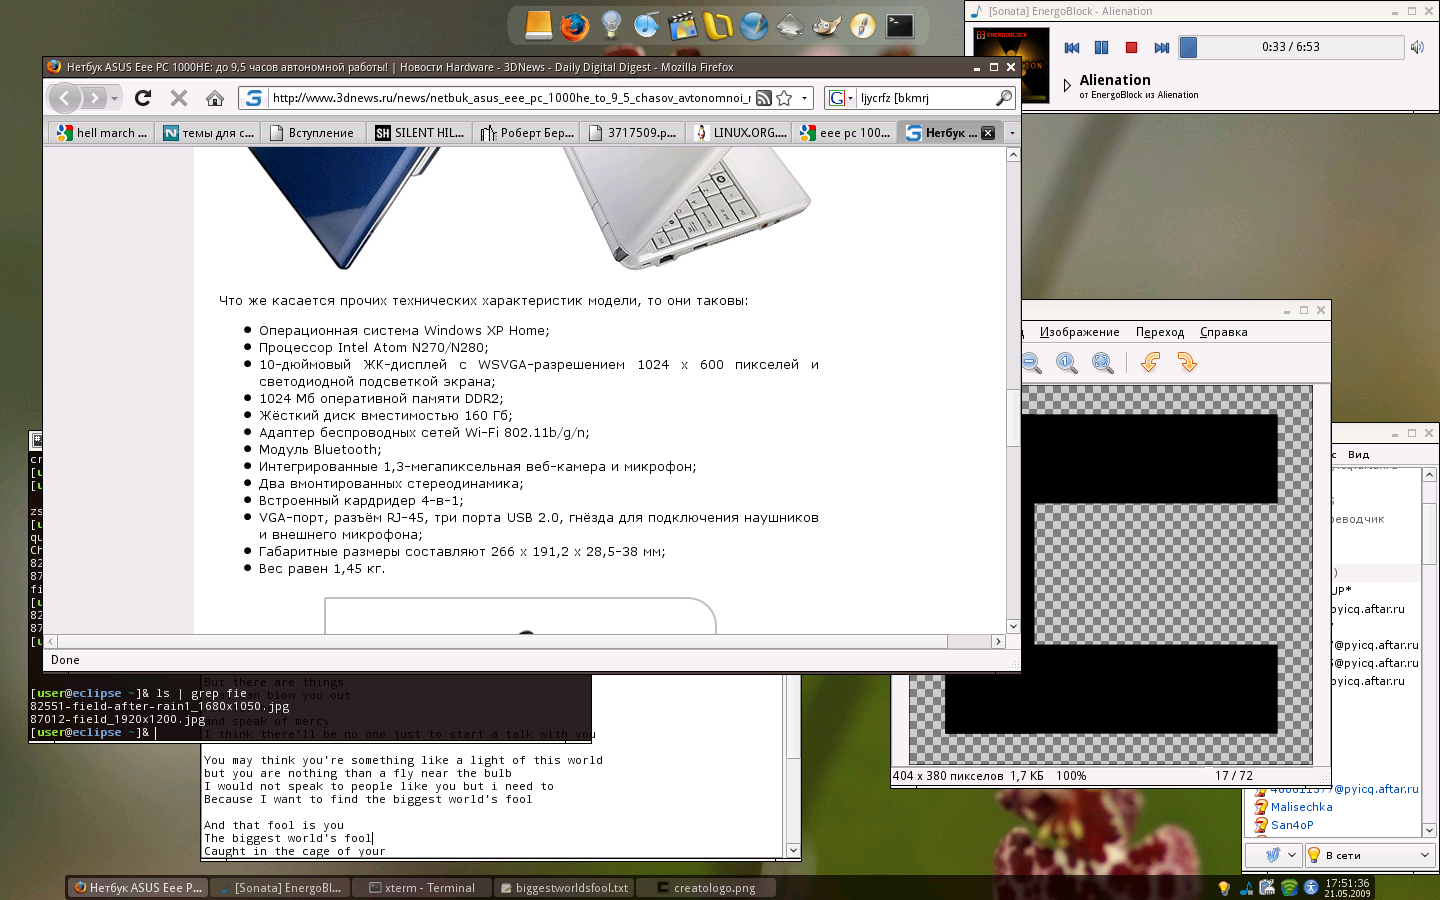Launch the clapperboard video app in dock
The height and width of the screenshot is (900, 1440).
pos(683,26)
